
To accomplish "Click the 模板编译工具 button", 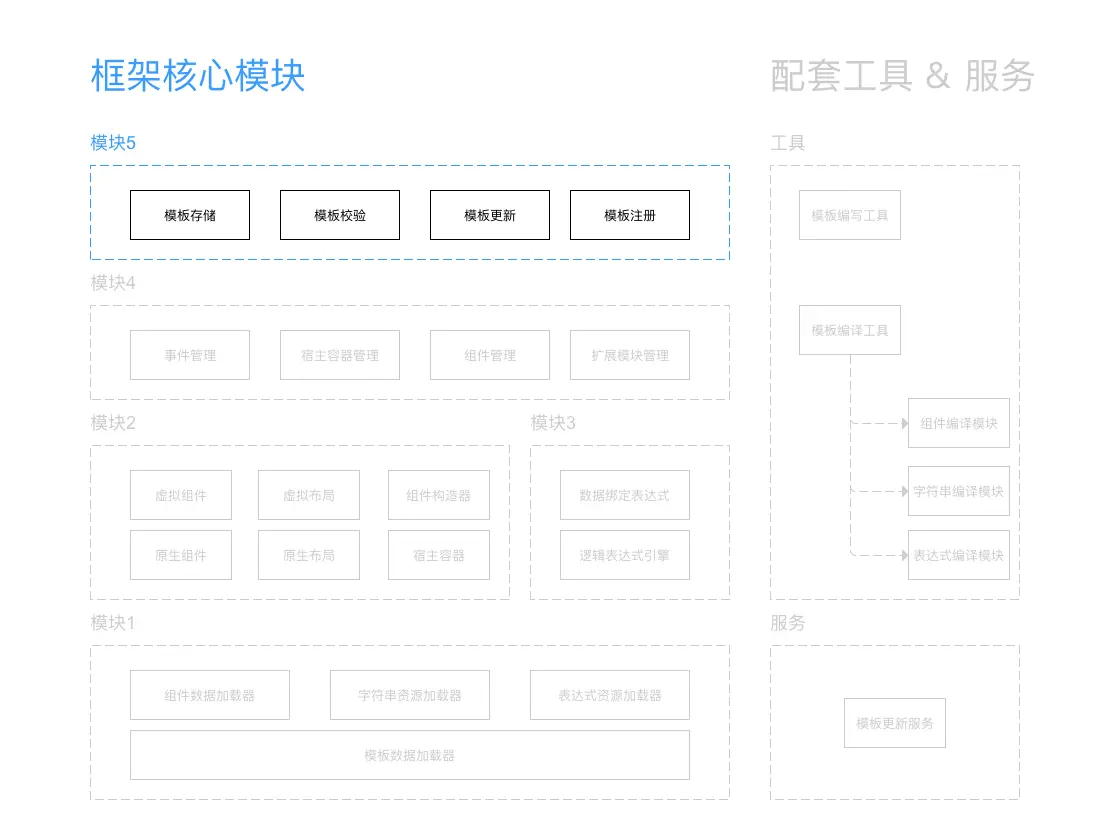I will coord(849,329).
